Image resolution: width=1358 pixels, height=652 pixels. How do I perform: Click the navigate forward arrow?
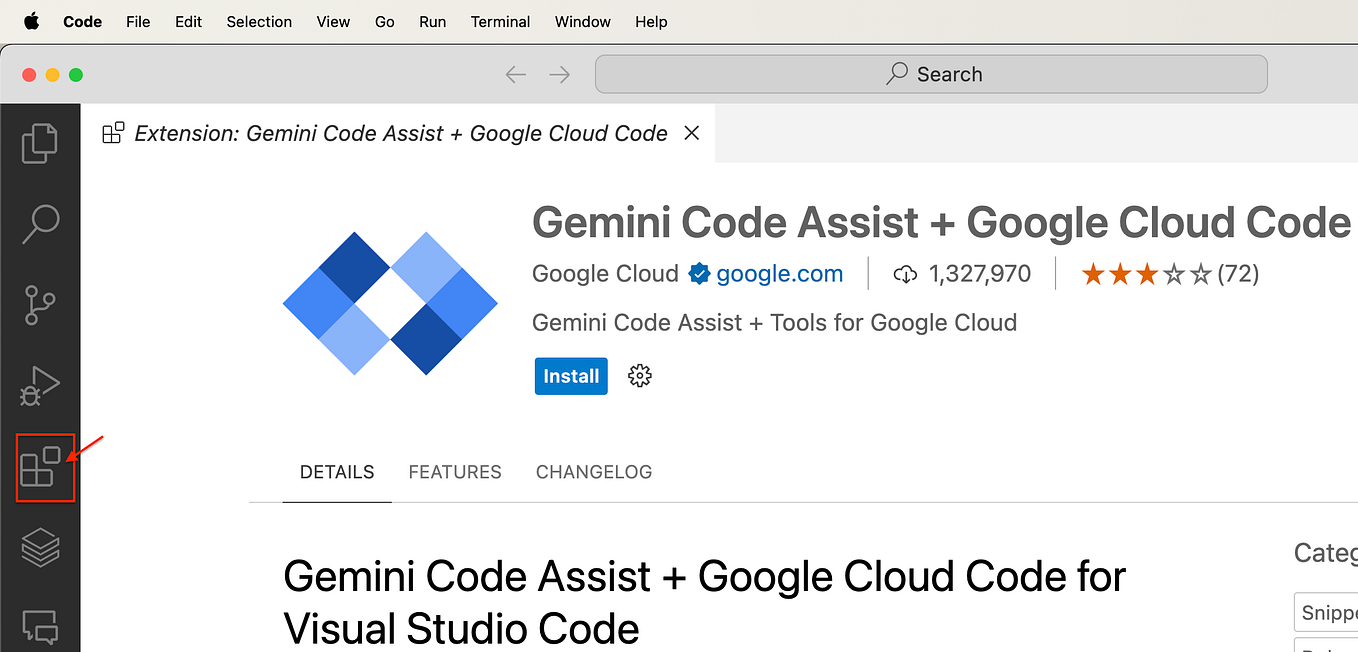560,75
